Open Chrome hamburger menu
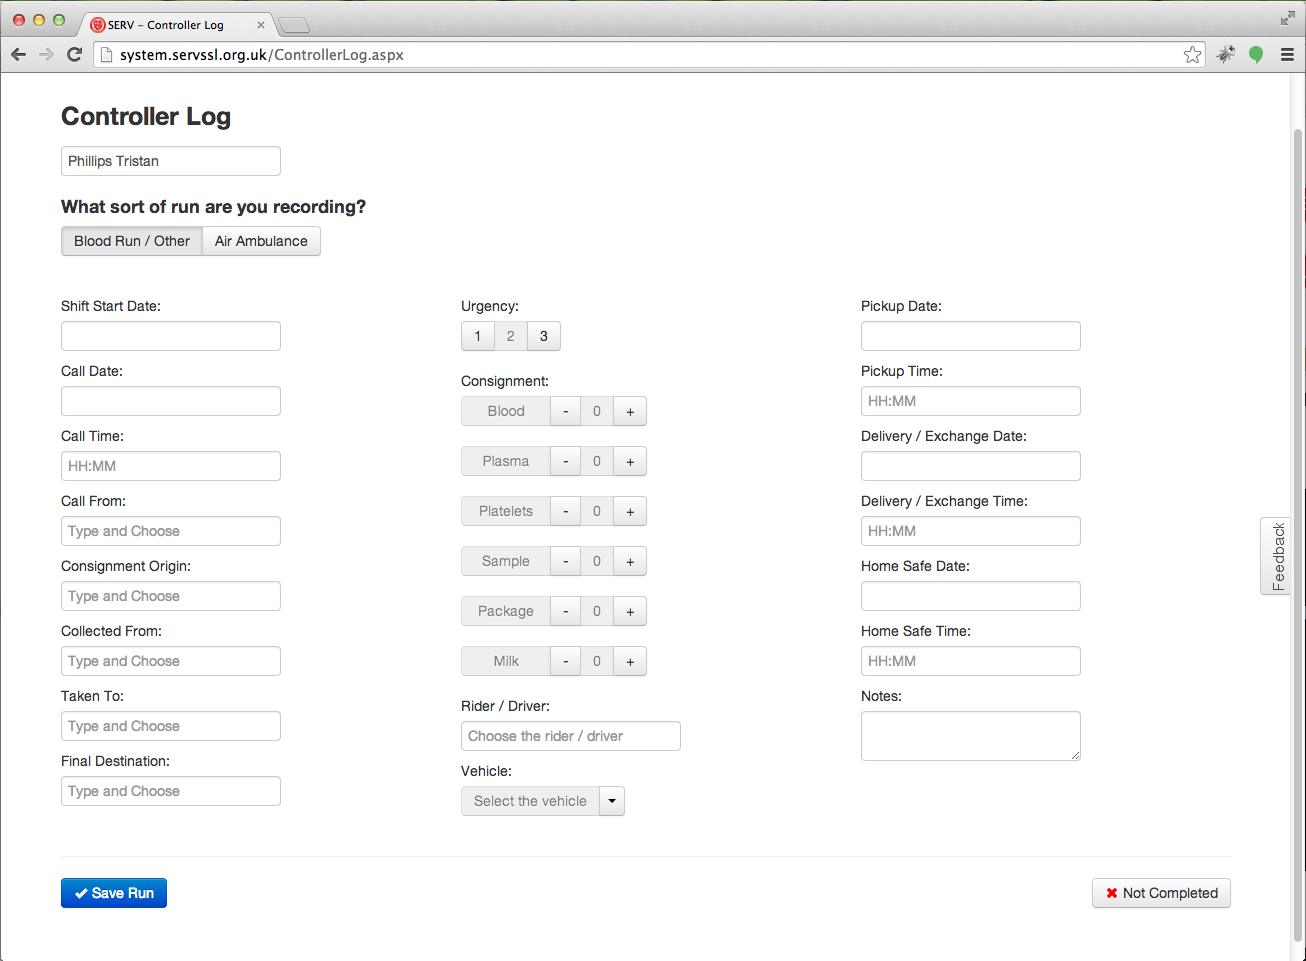This screenshot has height=961, width=1306. pos(1287,55)
